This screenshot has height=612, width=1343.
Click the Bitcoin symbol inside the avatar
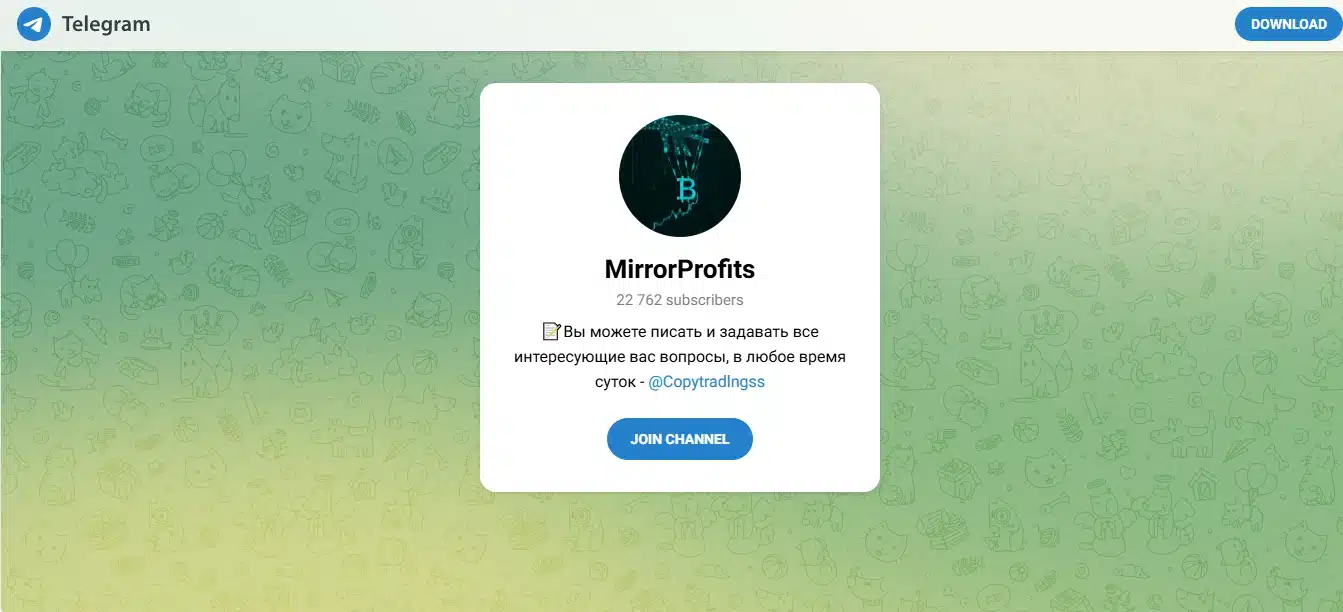tap(686, 188)
